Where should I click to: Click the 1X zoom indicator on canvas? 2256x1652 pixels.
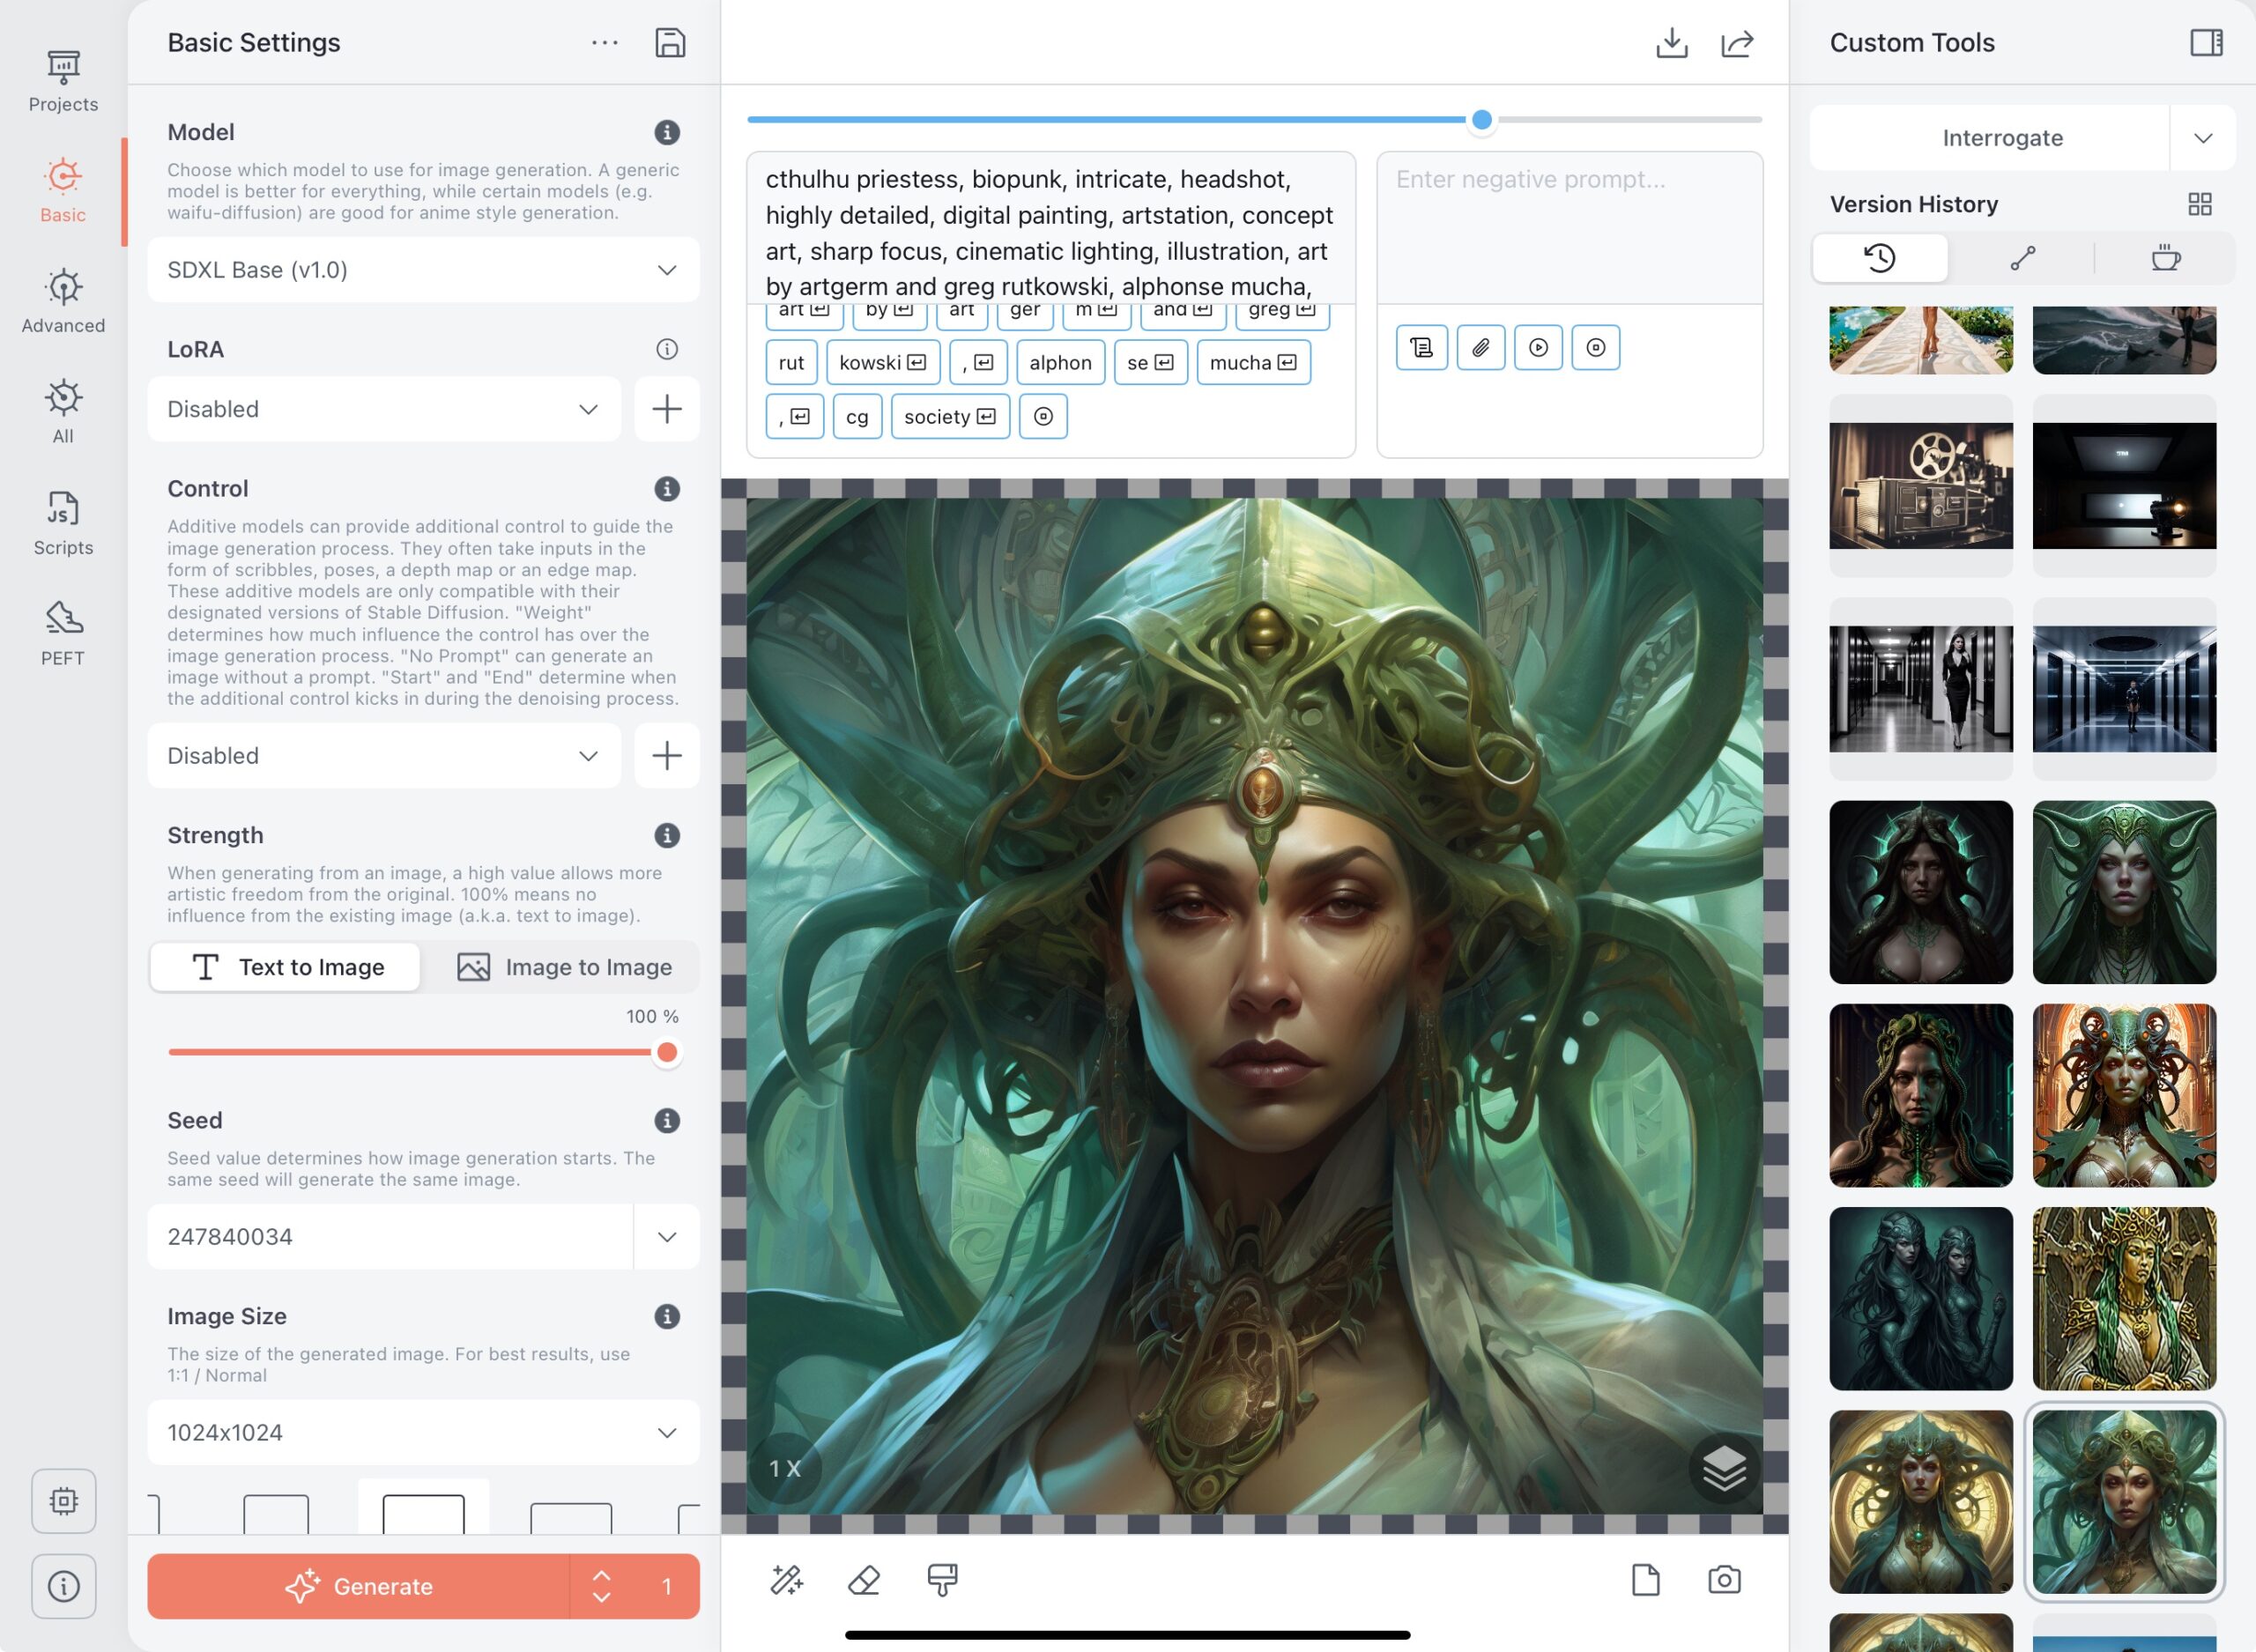click(785, 1468)
